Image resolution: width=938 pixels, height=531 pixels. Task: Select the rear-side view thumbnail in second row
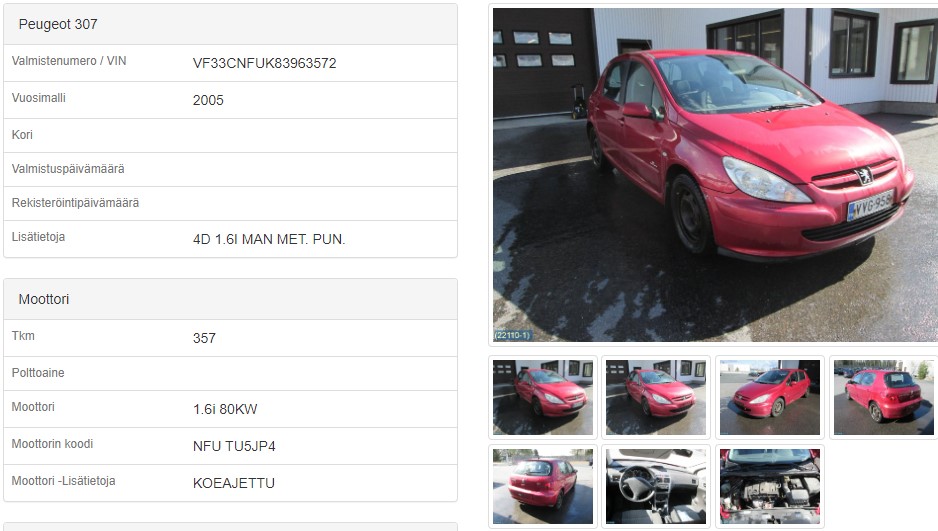(x=543, y=486)
